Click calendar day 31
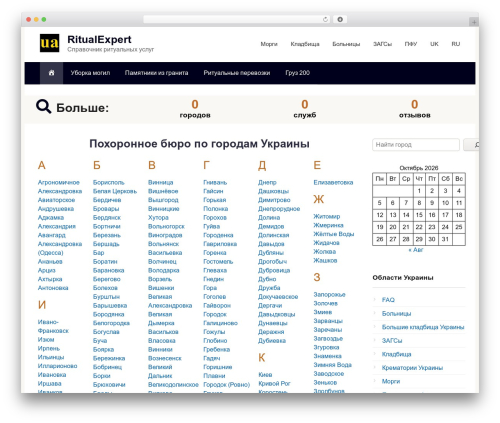The image size is (500, 423). [445, 239]
